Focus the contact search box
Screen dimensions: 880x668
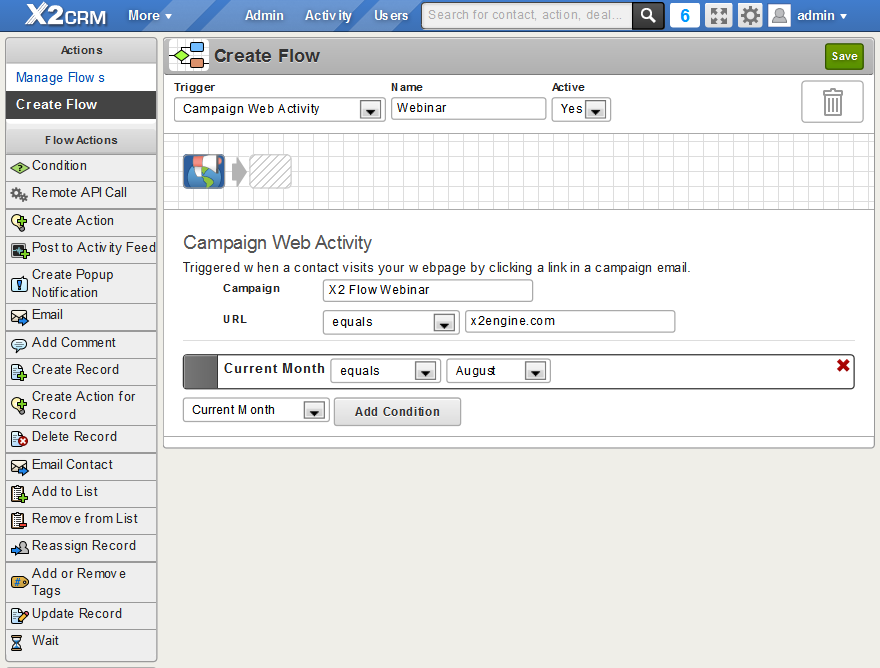pyautogui.click(x=527, y=15)
